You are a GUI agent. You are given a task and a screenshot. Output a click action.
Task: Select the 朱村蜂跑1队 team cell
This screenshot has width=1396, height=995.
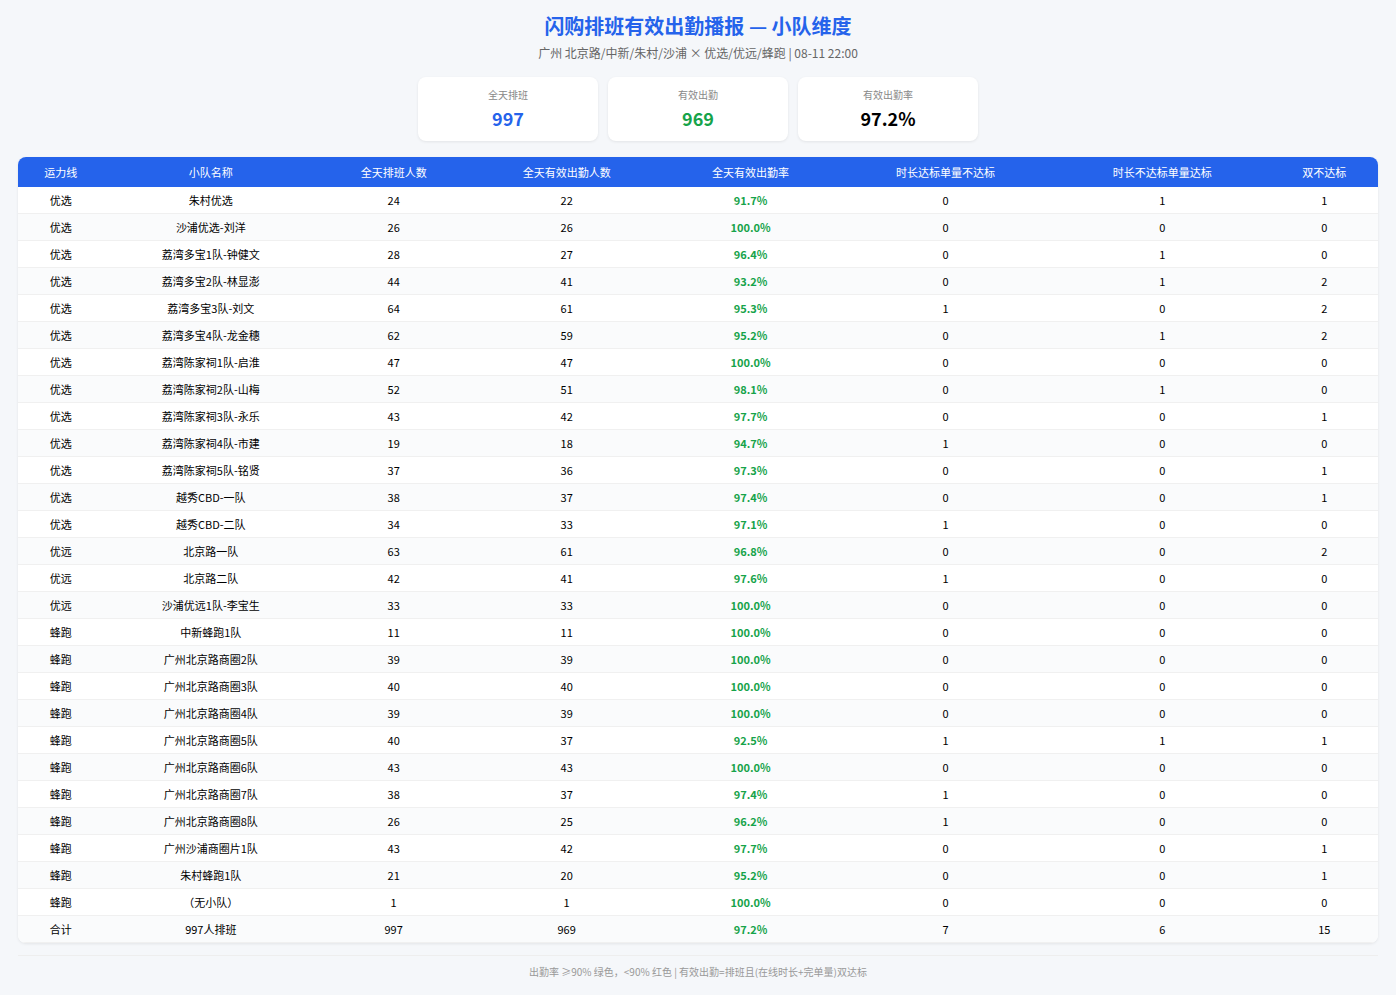[211, 876]
